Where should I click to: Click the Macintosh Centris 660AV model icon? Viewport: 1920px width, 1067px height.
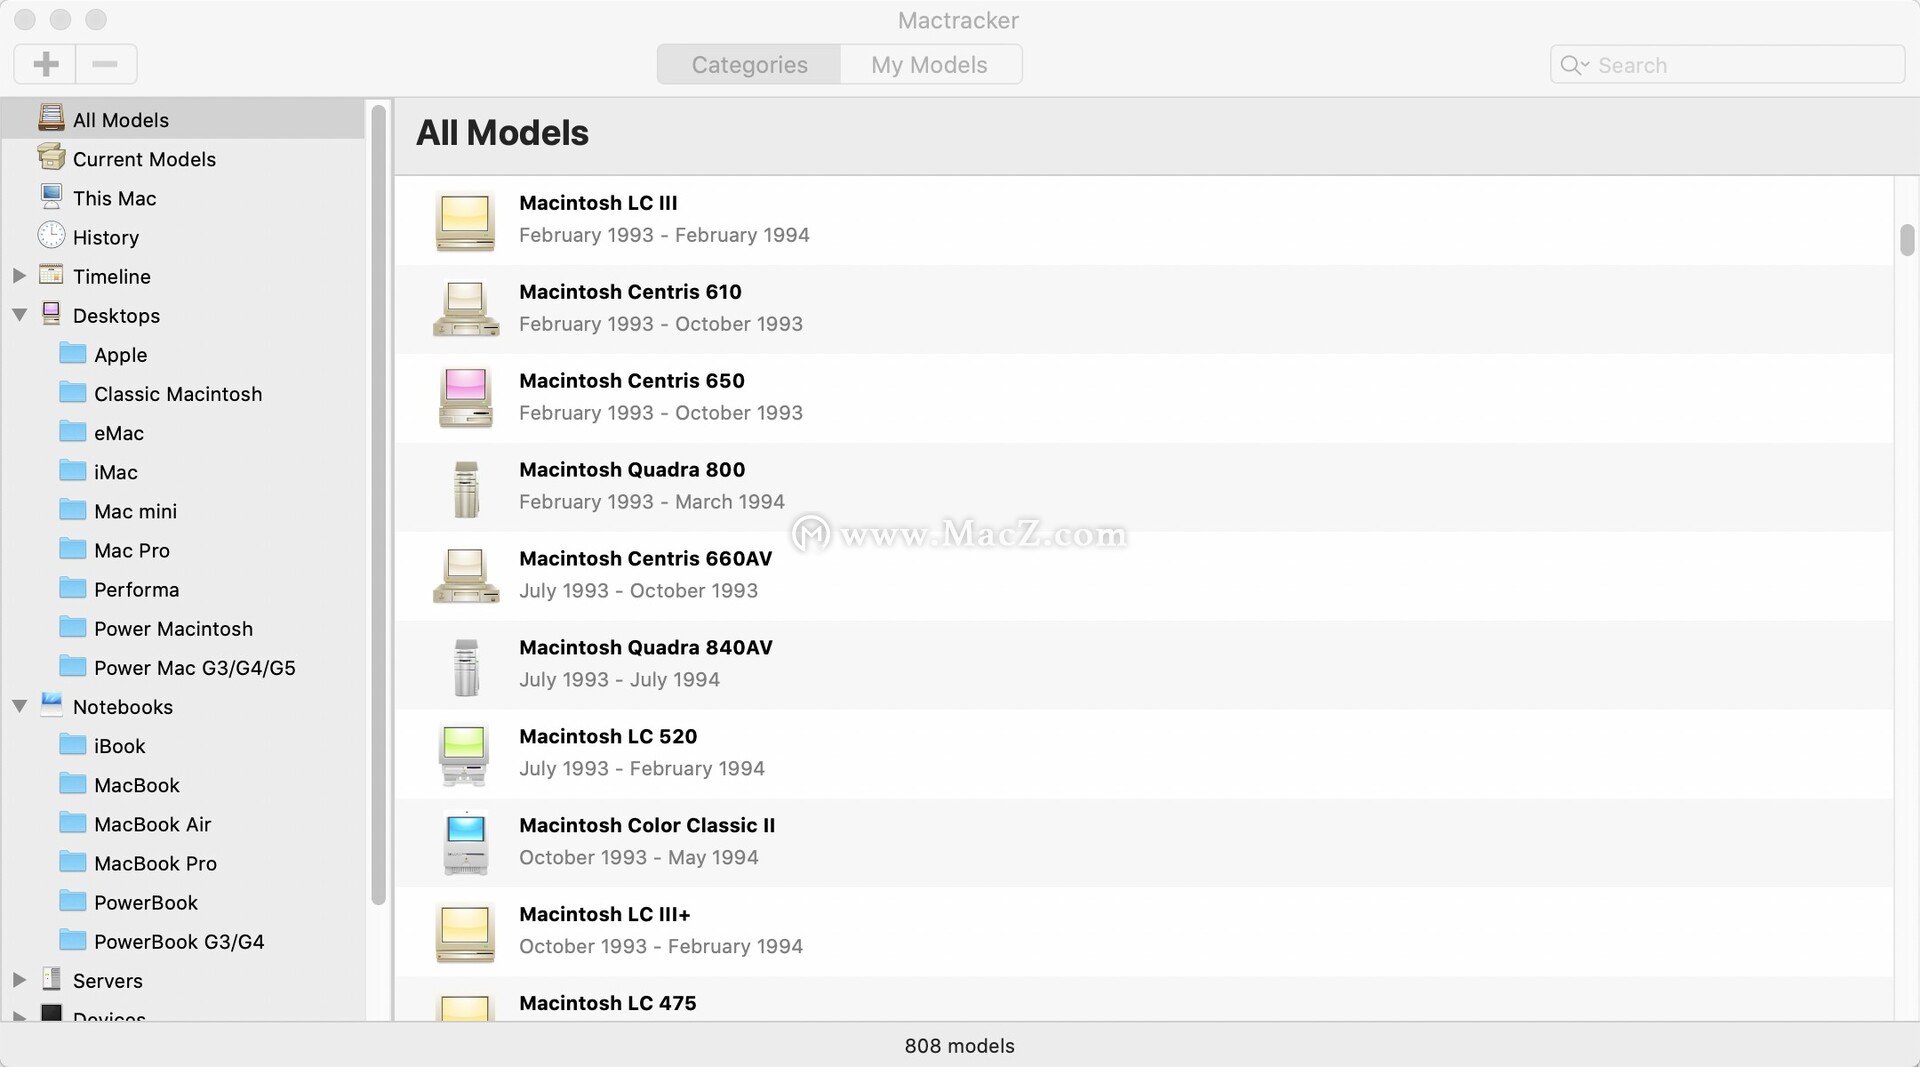click(x=465, y=575)
